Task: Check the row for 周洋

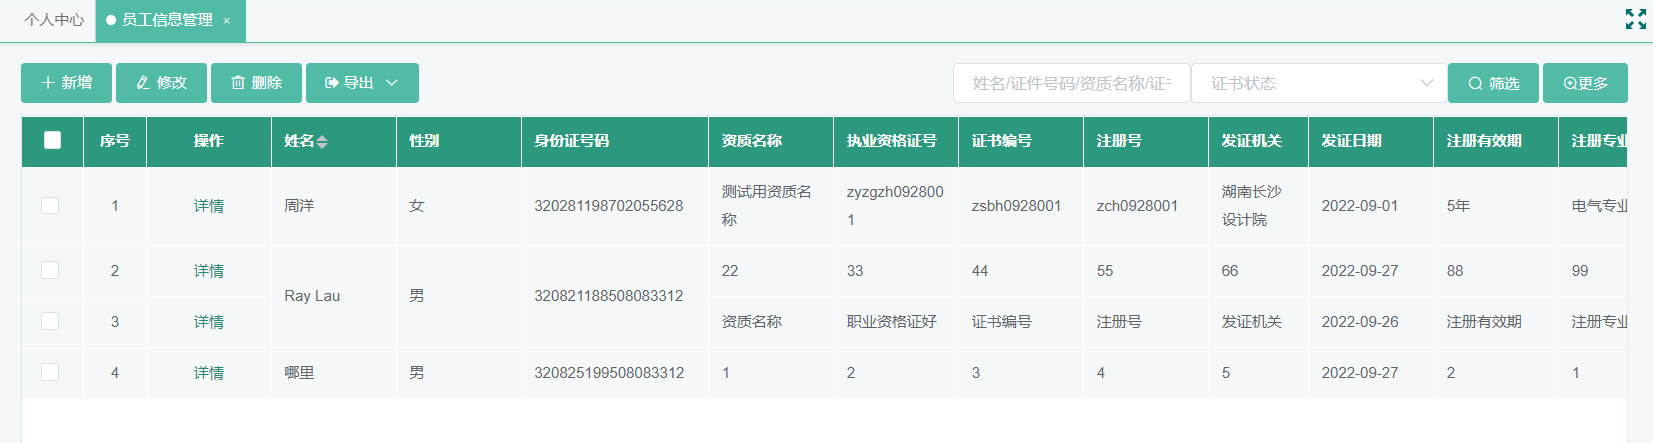Action: 50,205
